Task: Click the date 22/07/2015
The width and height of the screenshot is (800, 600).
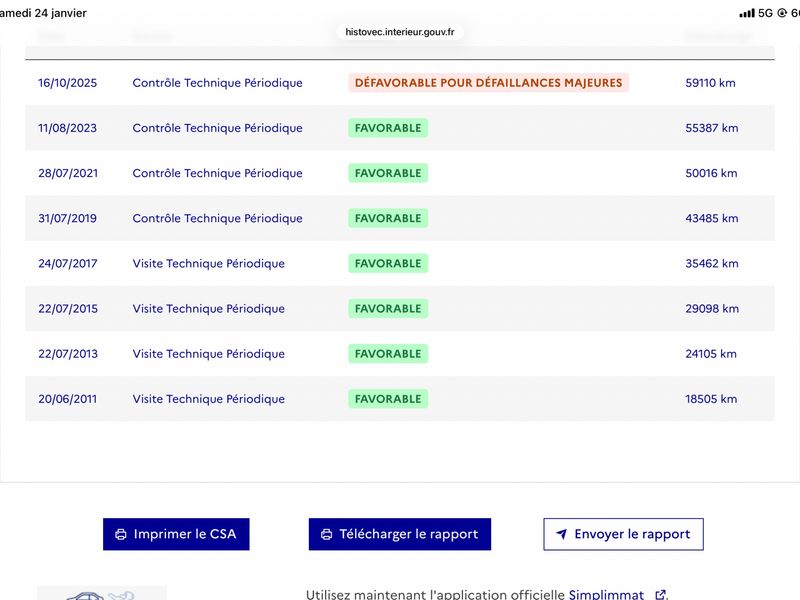Action: coord(68,309)
